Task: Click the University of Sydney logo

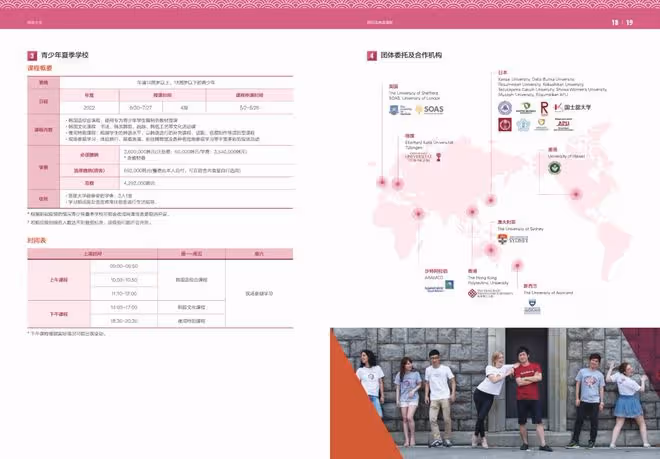Action: point(512,239)
